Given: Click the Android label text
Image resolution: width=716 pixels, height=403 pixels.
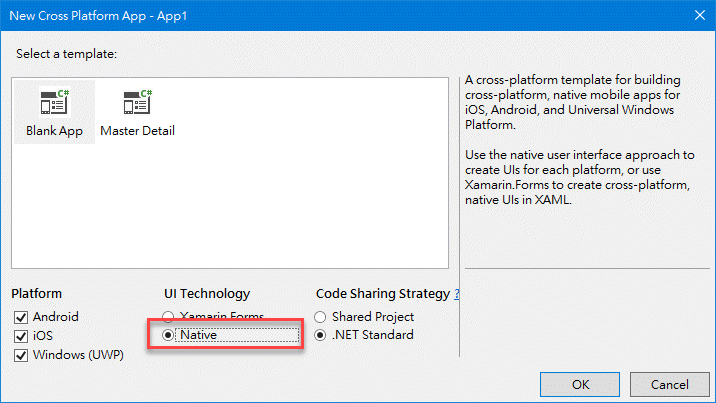Looking at the screenshot, I should [56, 317].
